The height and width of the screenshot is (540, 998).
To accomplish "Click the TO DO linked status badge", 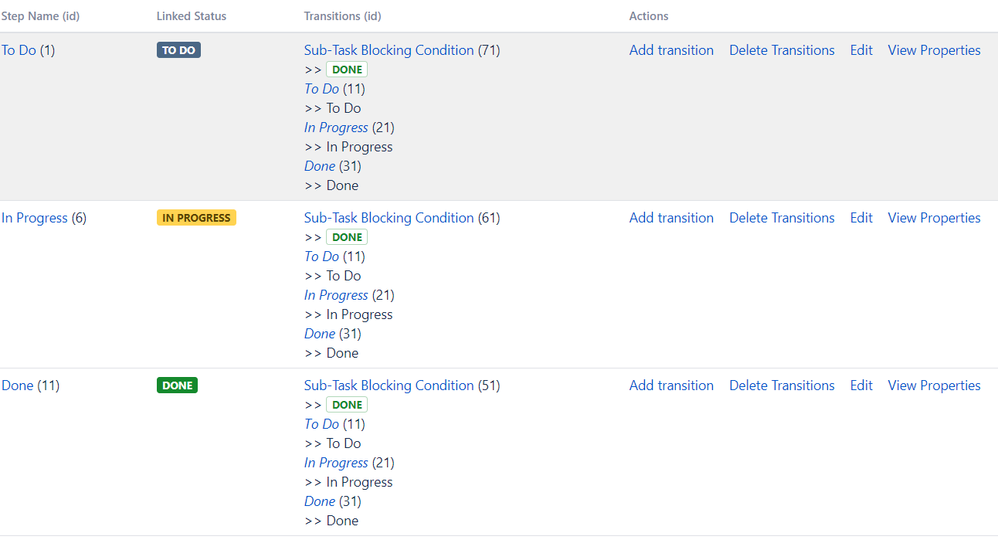I will [x=179, y=50].
